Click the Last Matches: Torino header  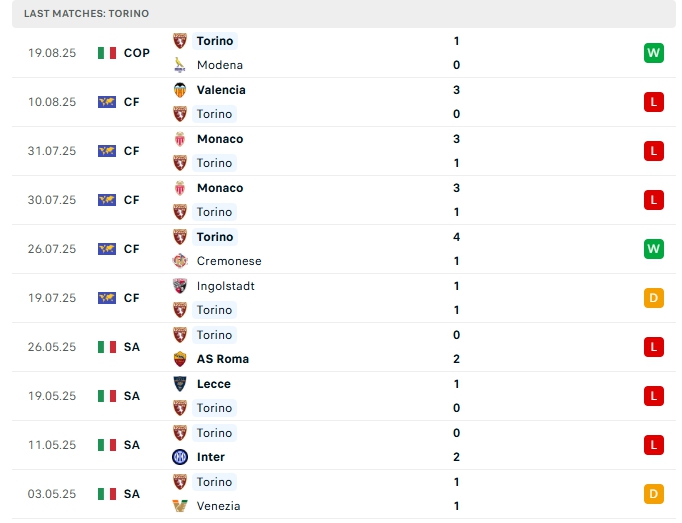tap(87, 14)
